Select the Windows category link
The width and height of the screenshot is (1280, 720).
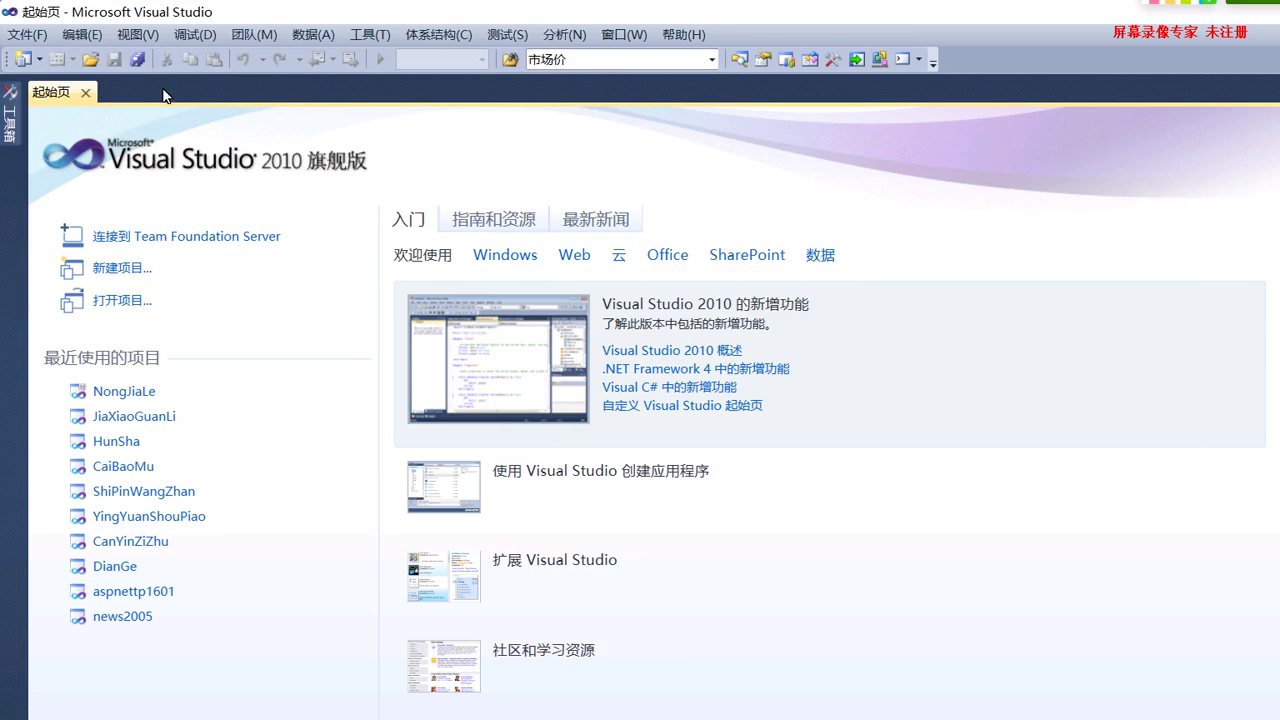click(505, 255)
